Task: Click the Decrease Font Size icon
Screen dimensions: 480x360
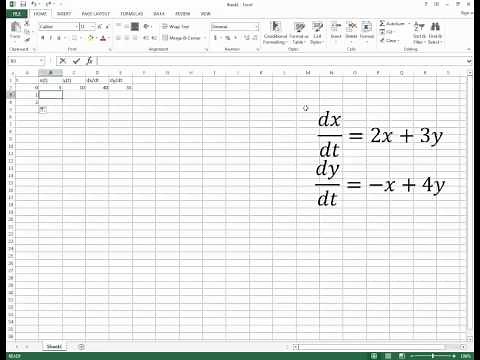Action: point(107,27)
